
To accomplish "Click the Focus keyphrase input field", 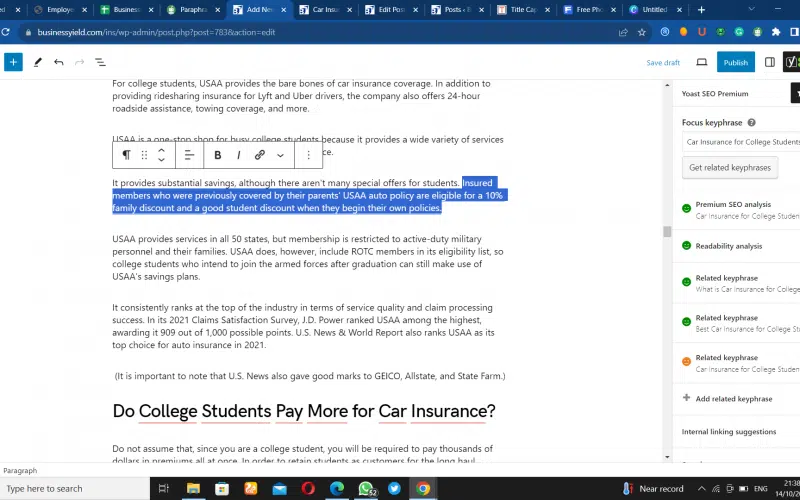I will [740, 142].
